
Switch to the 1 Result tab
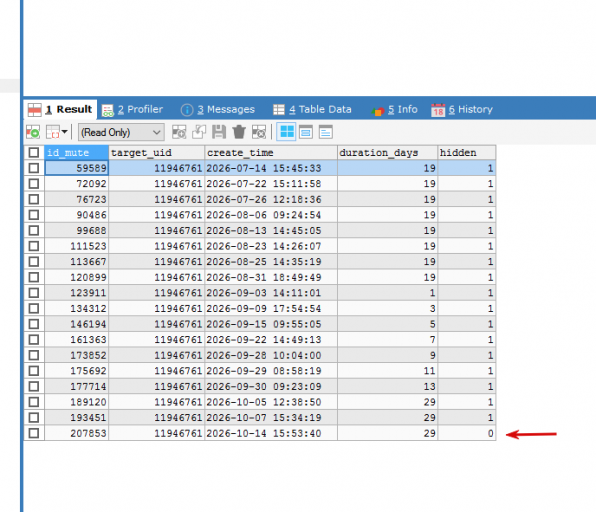(60, 109)
